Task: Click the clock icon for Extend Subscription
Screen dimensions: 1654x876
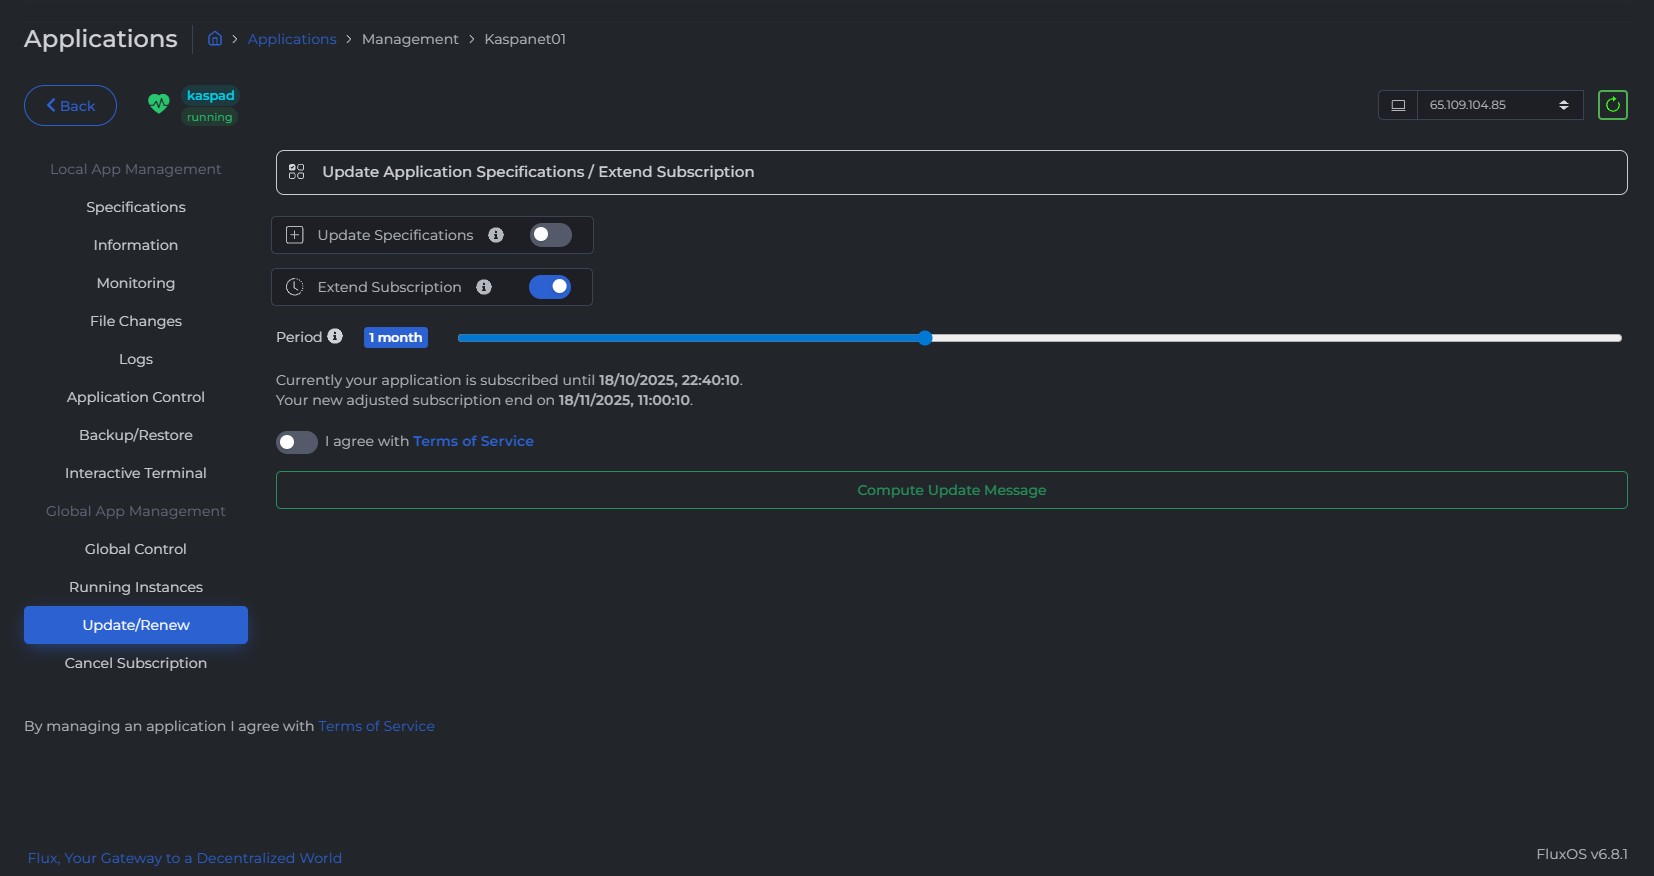Action: point(295,287)
